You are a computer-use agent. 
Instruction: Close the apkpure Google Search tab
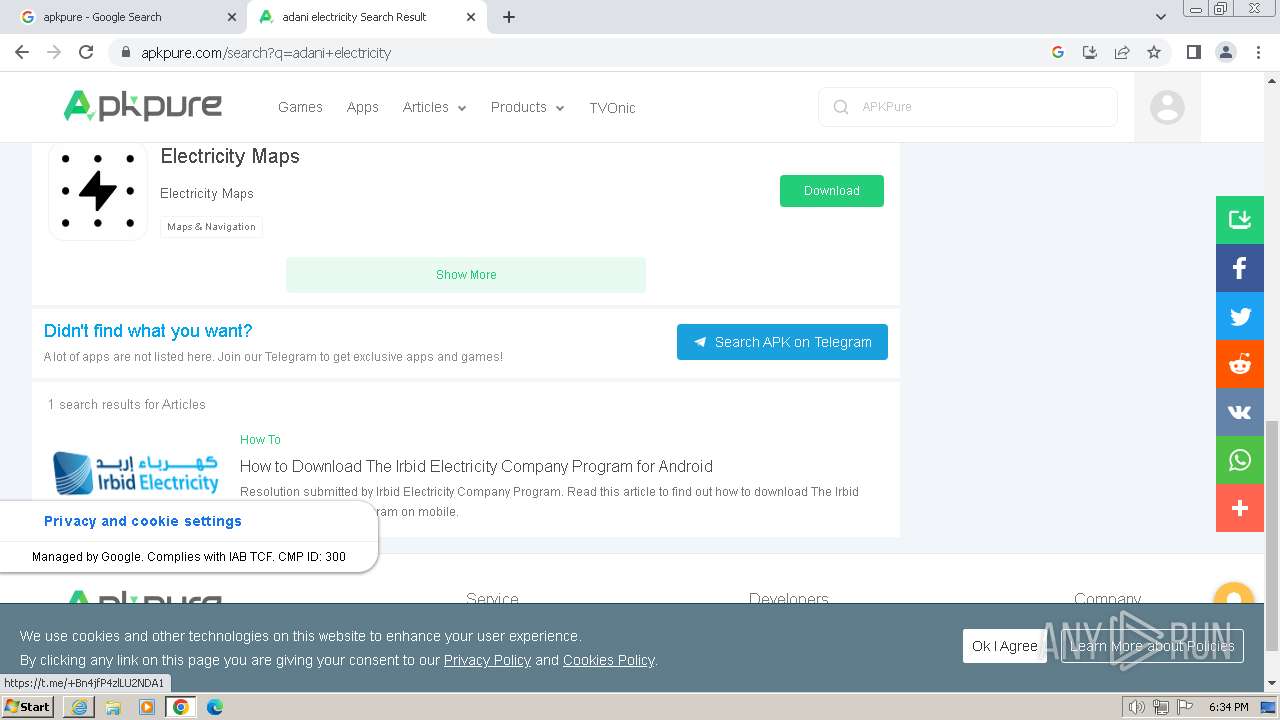coord(232,17)
